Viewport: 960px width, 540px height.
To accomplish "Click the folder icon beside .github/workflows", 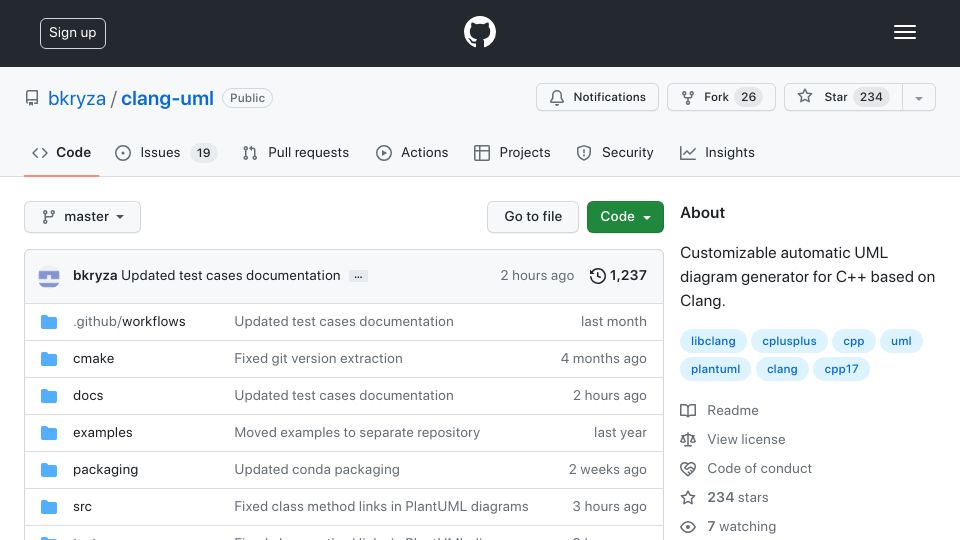I will [x=49, y=322].
